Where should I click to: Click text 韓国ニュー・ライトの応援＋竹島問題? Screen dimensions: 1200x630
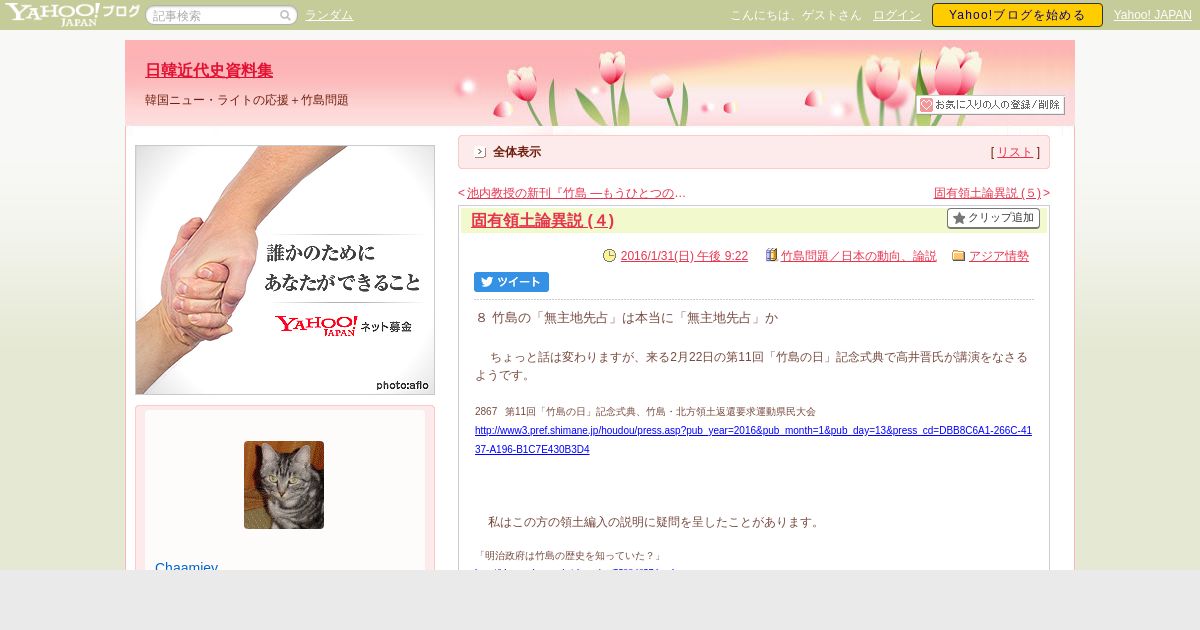(x=247, y=100)
